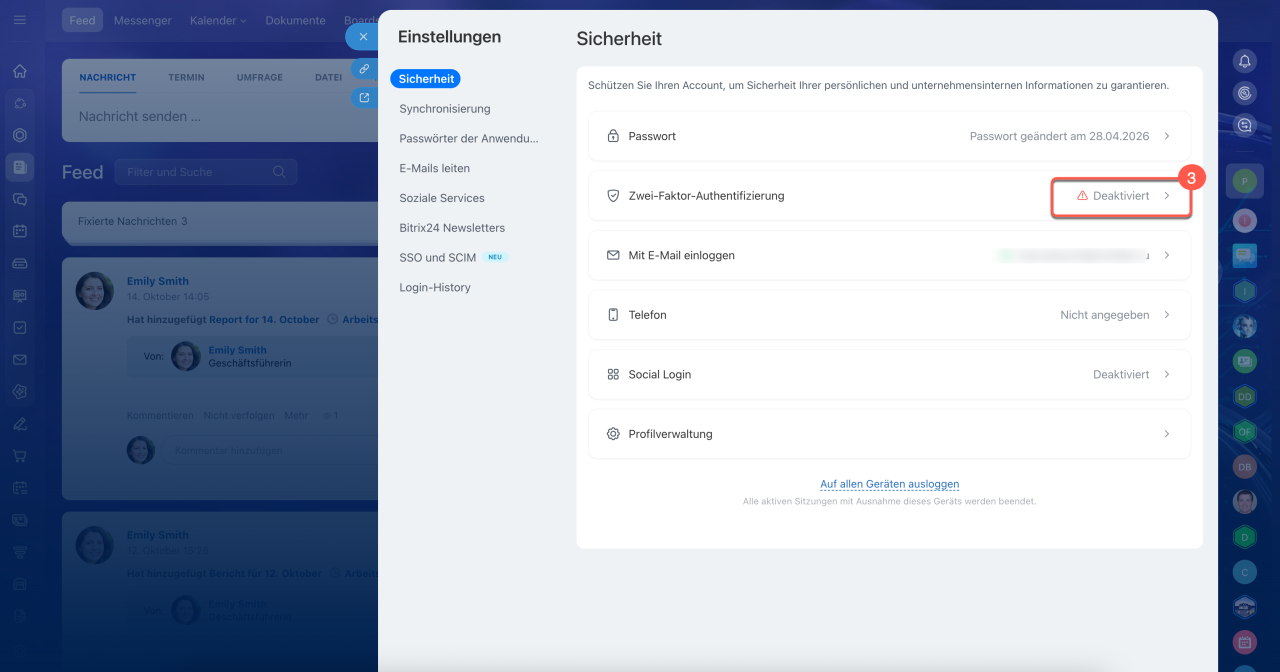
Task: Open the chat search icon in right sidebar
Action: point(1245,125)
